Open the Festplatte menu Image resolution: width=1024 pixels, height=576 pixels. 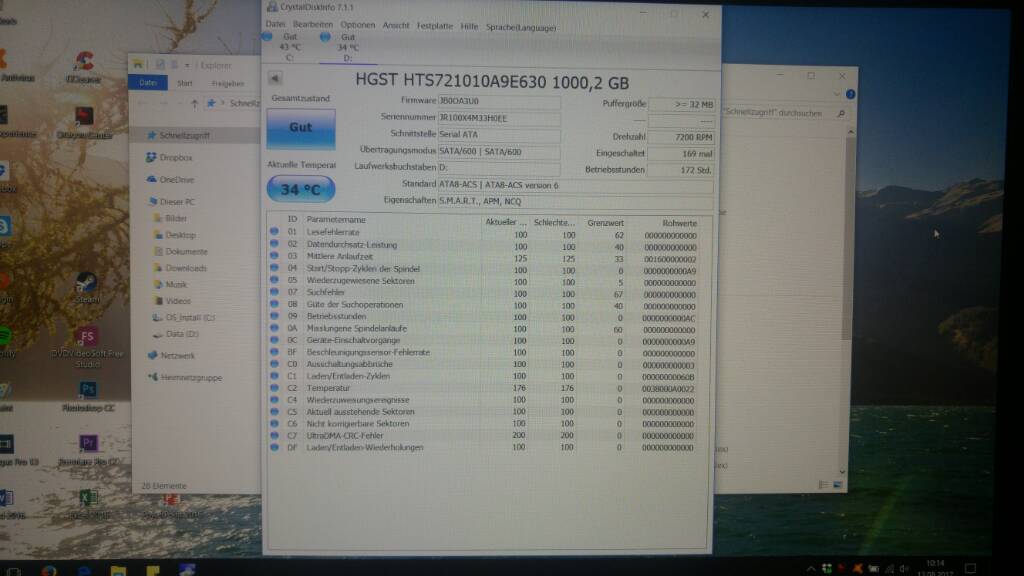[435, 26]
